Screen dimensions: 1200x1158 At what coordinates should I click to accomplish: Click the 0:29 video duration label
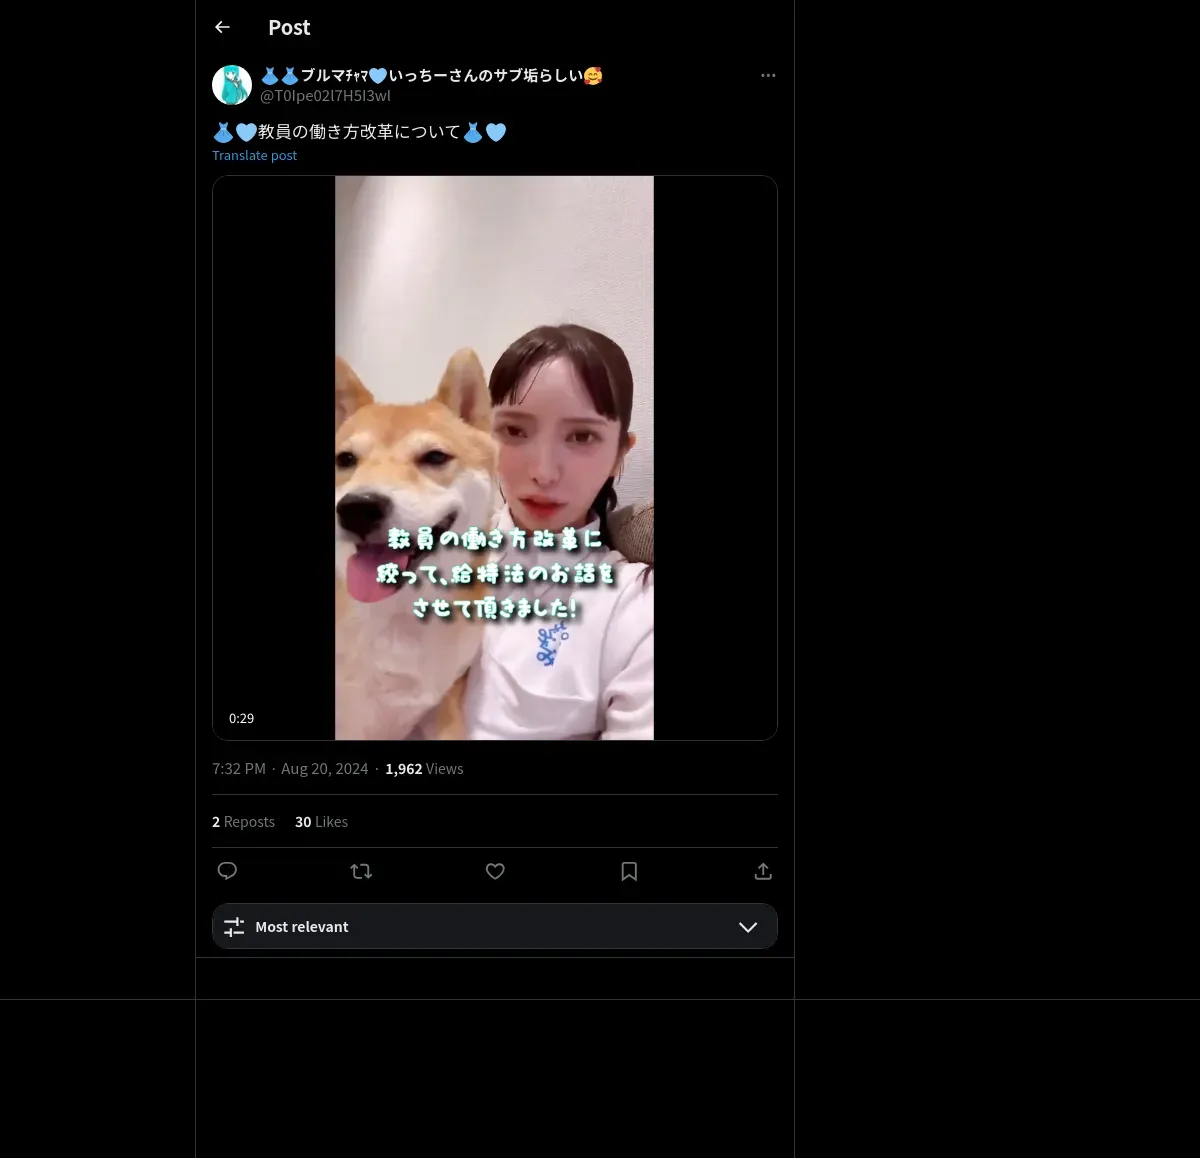point(241,718)
